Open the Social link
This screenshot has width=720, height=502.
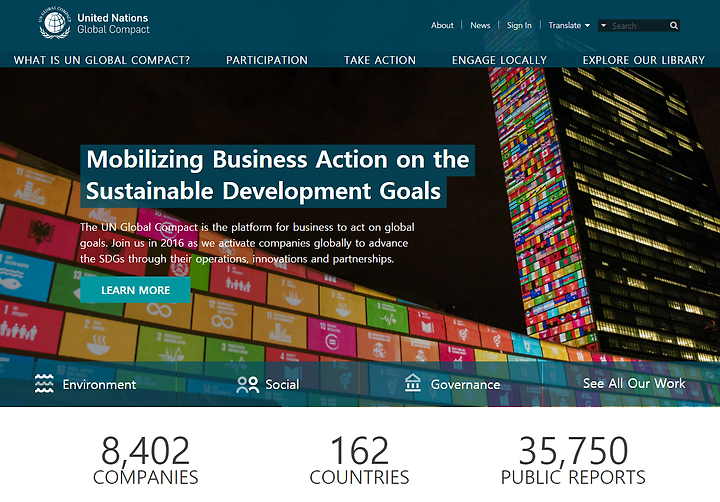point(282,384)
